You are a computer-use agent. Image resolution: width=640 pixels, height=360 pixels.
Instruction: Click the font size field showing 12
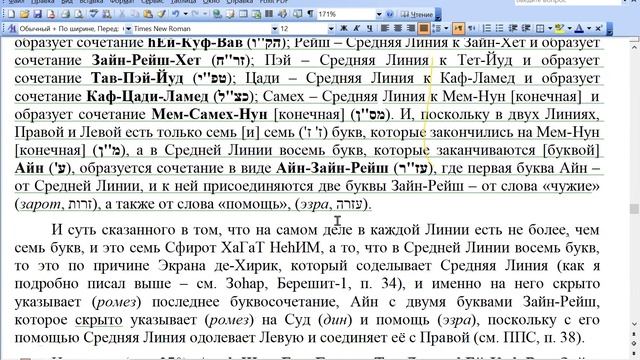303,29
